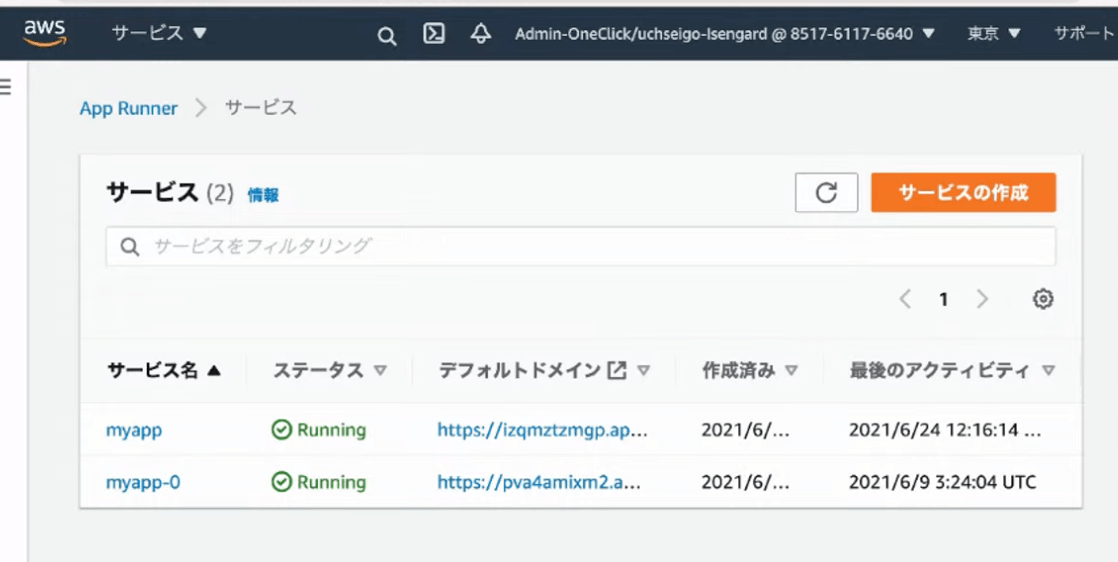
Task: Open App Runner breadcrumb link
Action: coord(128,108)
